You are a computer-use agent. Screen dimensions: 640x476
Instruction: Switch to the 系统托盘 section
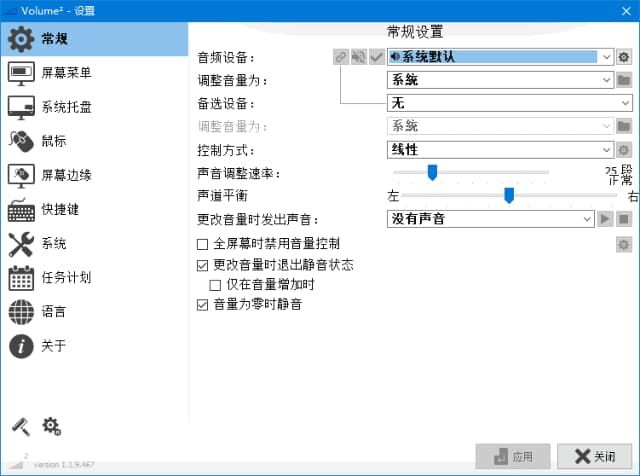coord(66,107)
